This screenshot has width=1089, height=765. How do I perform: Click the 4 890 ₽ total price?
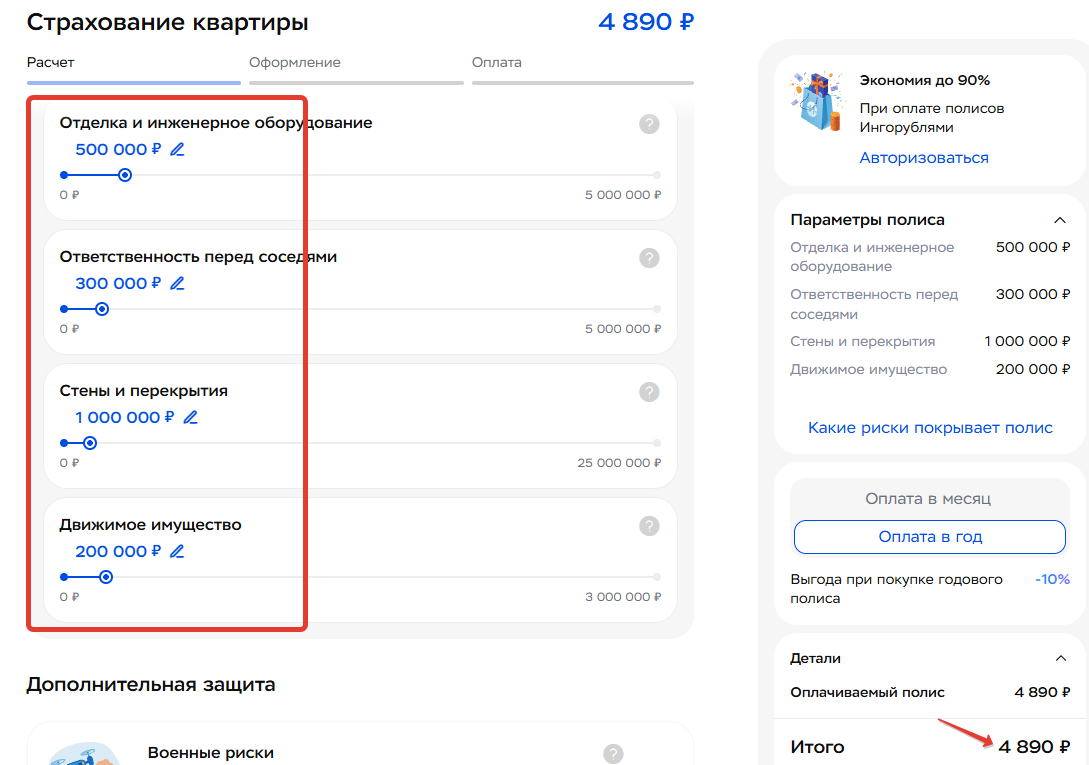[x=645, y=21]
